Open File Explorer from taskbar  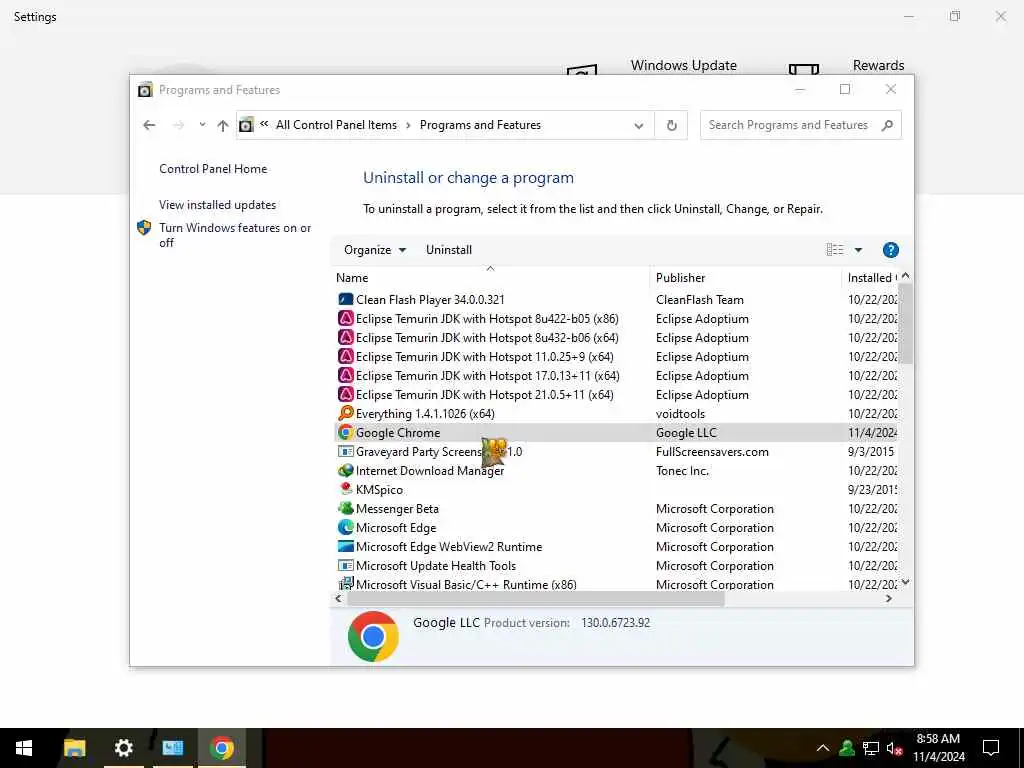pyautogui.click(x=74, y=748)
